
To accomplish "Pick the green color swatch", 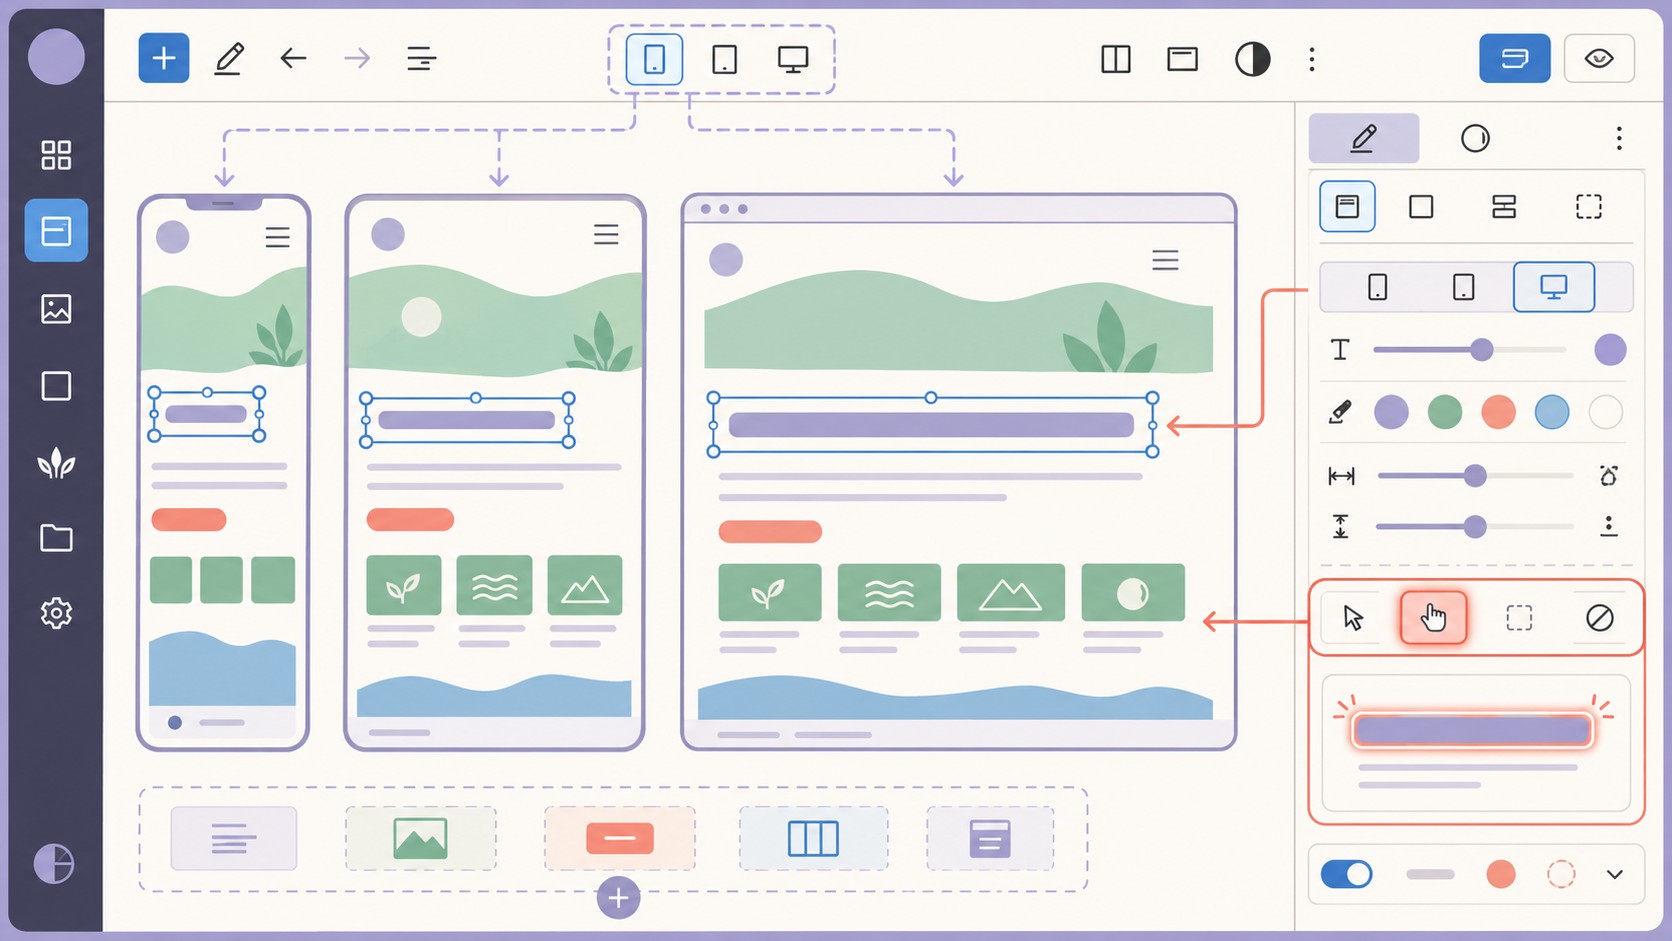I will tap(1445, 412).
